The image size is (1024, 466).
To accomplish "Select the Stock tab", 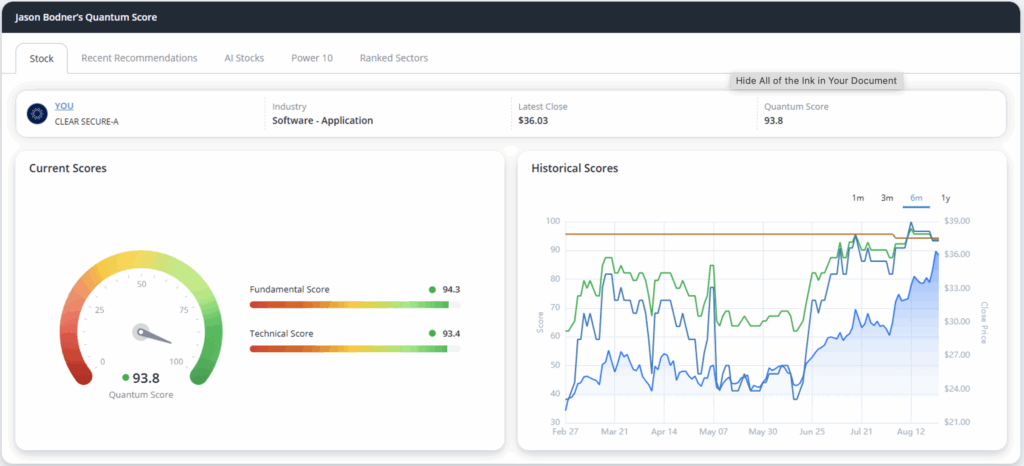I will [x=41, y=59].
